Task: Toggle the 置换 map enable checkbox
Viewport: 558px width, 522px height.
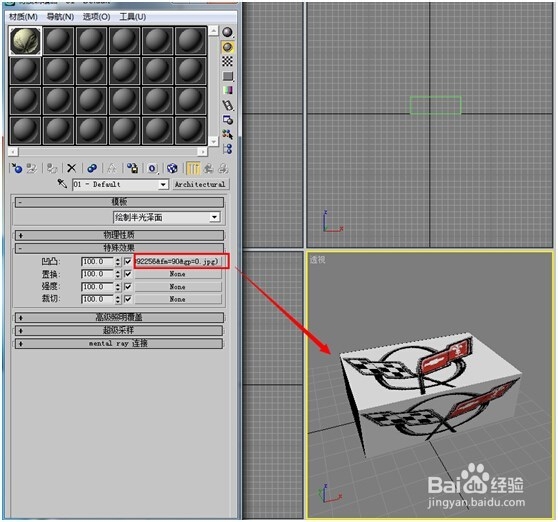Action: point(128,274)
